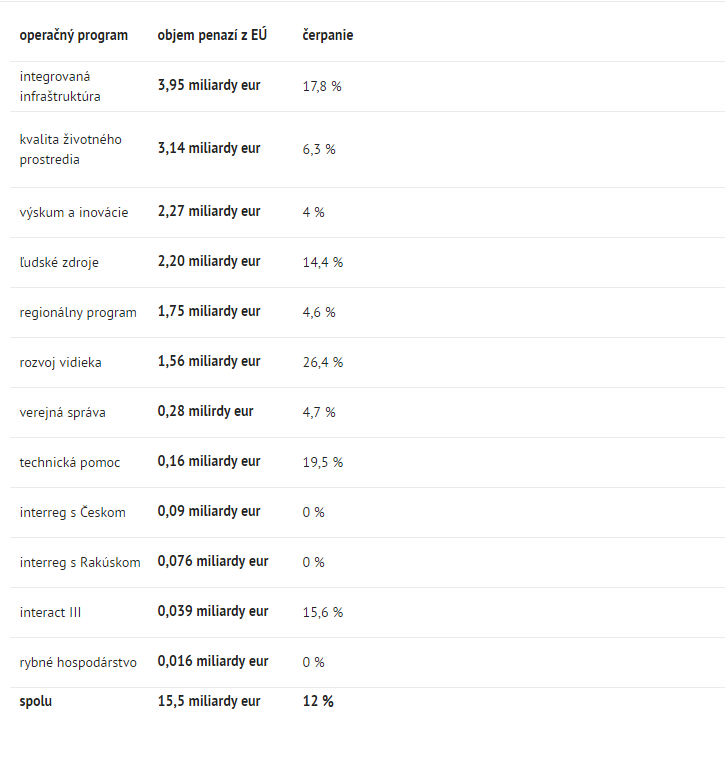Click the 'technická pomoc' program cell

(69, 462)
